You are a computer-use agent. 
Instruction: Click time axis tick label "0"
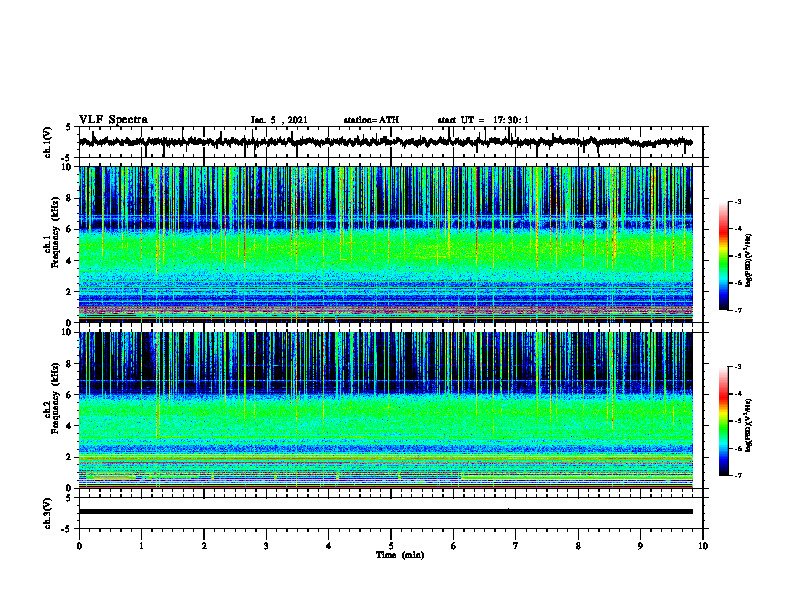coord(79,546)
